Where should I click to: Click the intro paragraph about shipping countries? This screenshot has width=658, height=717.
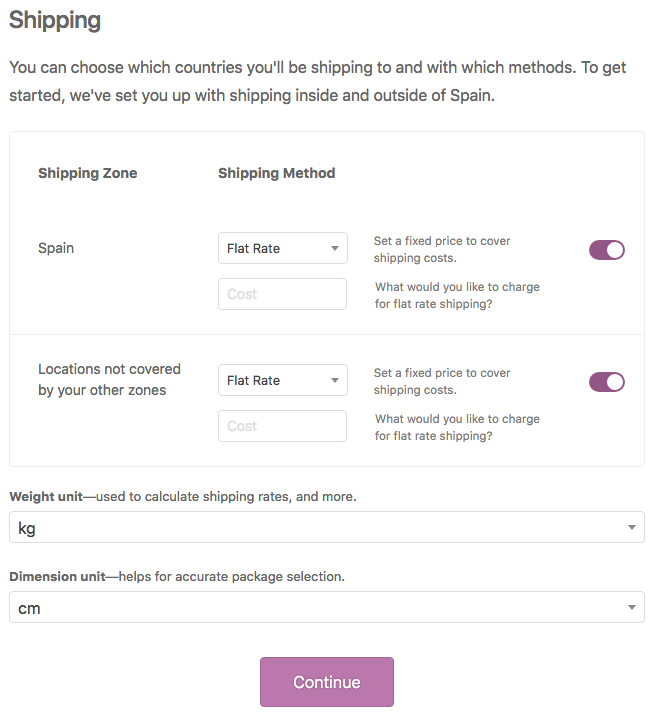point(317,81)
